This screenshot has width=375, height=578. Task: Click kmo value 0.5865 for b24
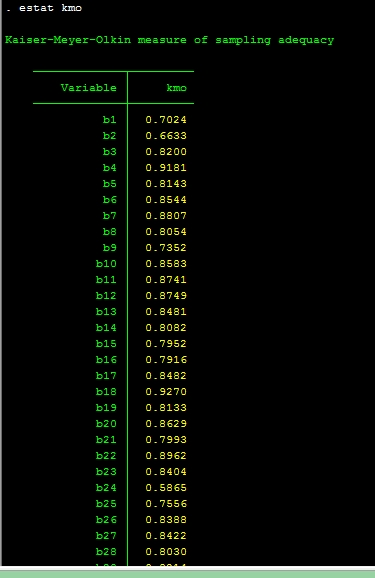coord(166,488)
